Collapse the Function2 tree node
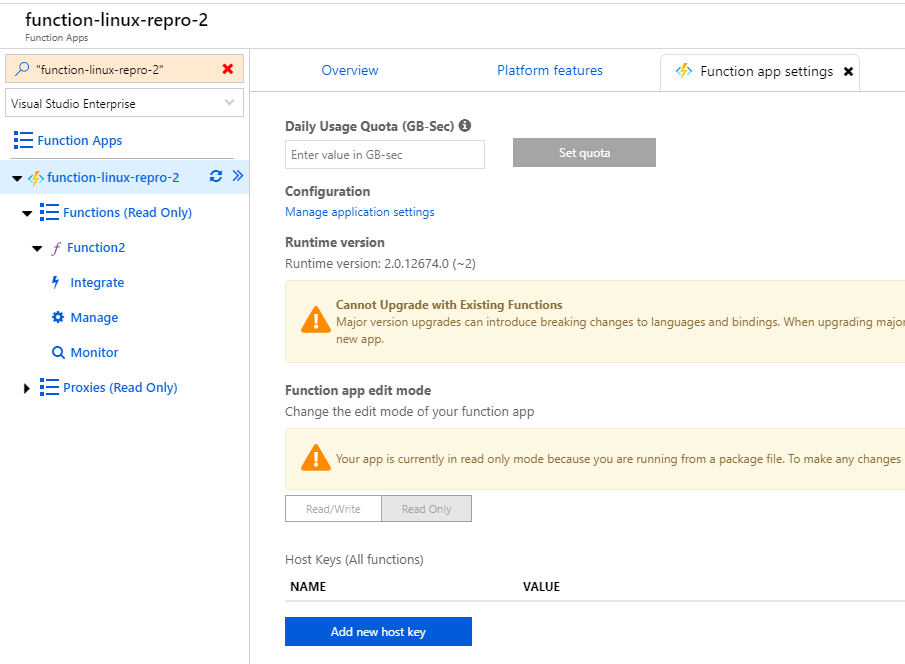 [36, 247]
